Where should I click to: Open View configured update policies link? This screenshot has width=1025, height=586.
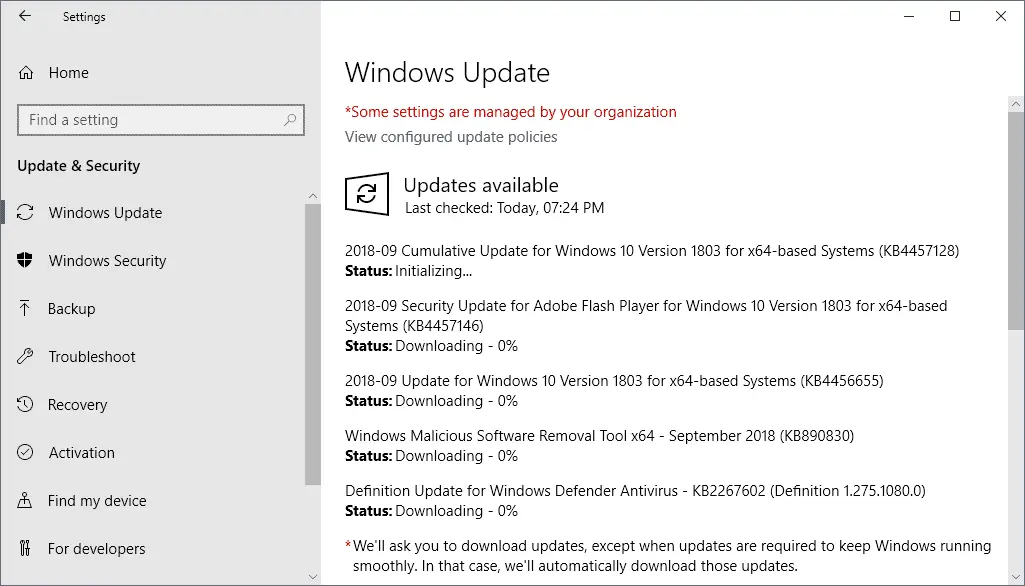[451, 137]
